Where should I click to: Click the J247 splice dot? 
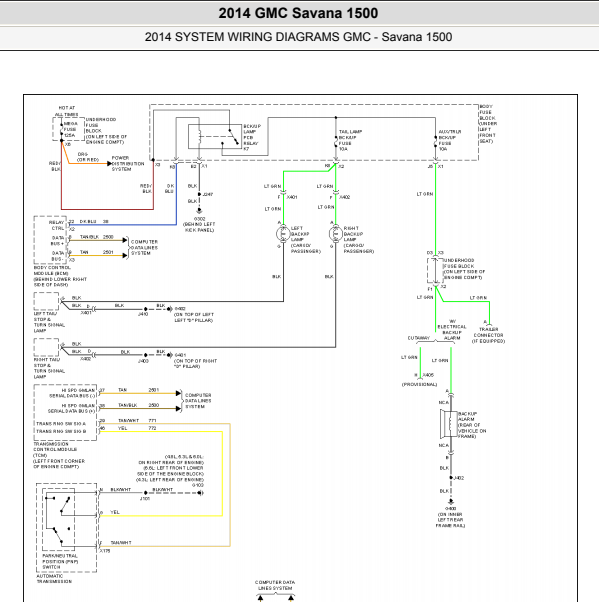click(199, 194)
